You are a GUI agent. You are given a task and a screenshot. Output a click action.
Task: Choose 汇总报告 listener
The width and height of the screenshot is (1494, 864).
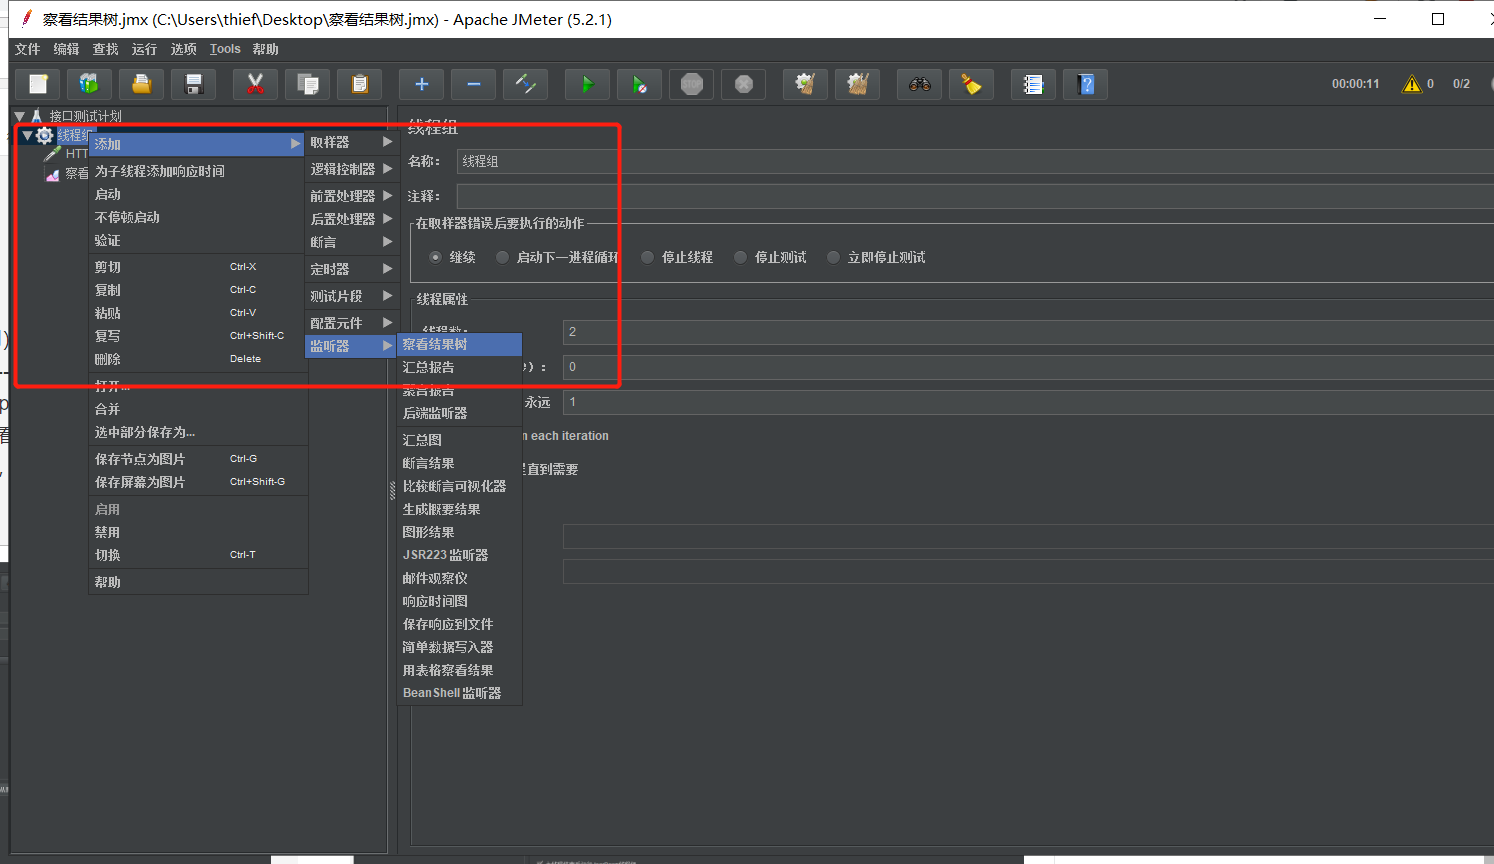pyautogui.click(x=460, y=367)
